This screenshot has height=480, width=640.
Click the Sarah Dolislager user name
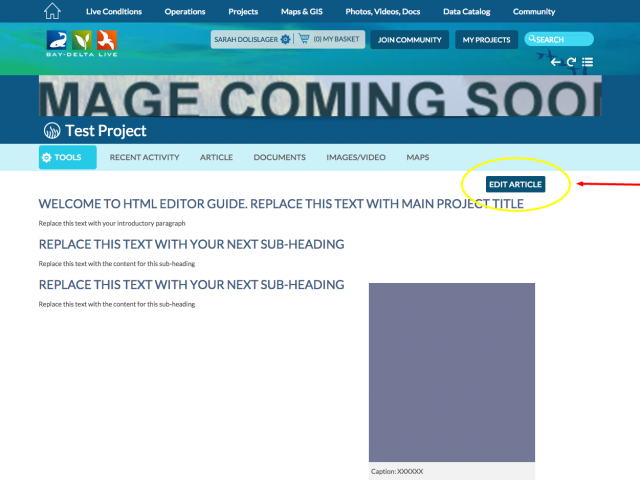click(246, 39)
